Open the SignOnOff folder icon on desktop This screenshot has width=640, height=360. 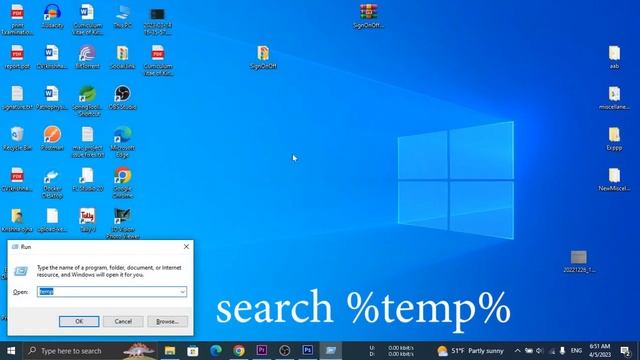[x=263, y=57]
